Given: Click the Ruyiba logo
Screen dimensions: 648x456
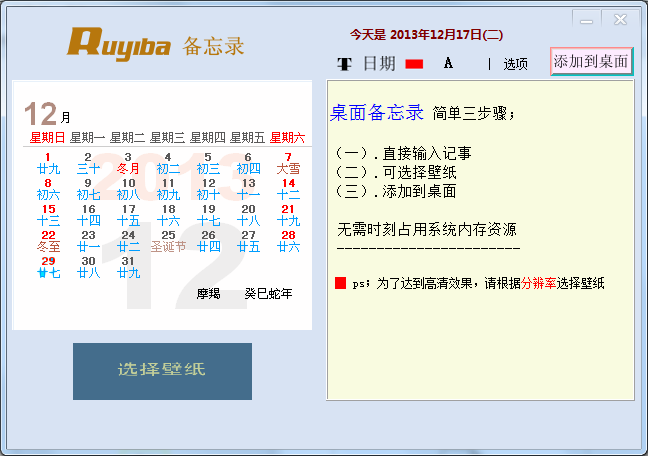Looking at the screenshot, I should pyautogui.click(x=119, y=44).
